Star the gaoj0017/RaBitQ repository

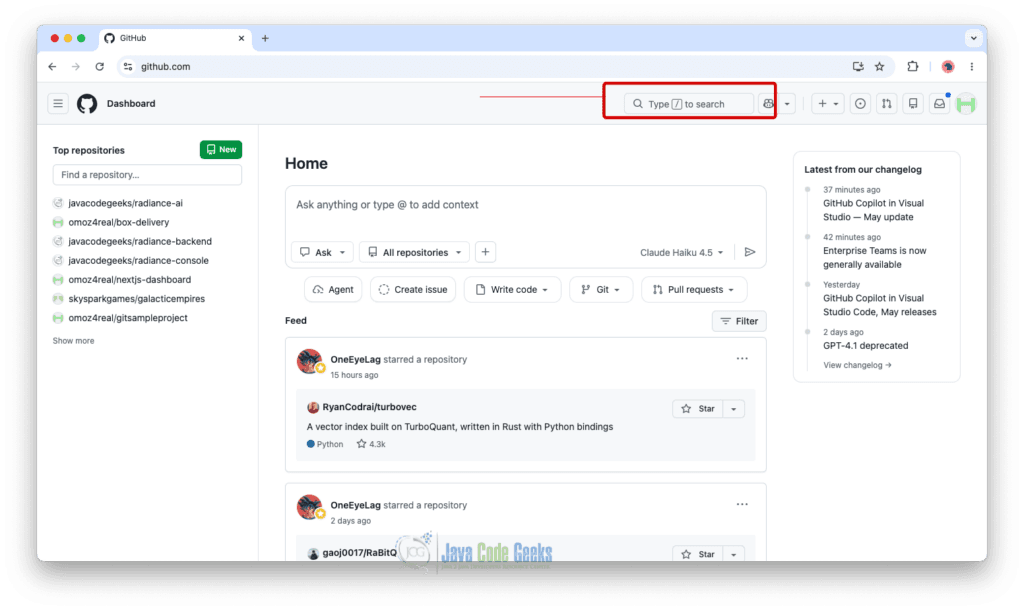tap(697, 554)
